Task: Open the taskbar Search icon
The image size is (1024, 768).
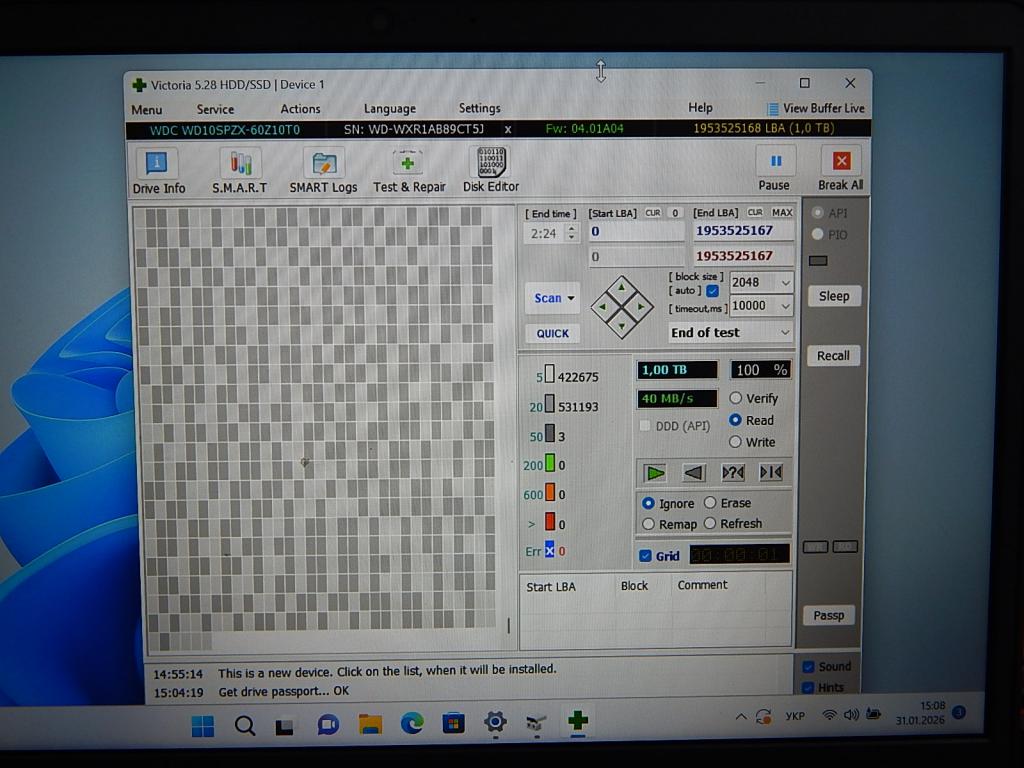Action: [x=245, y=726]
